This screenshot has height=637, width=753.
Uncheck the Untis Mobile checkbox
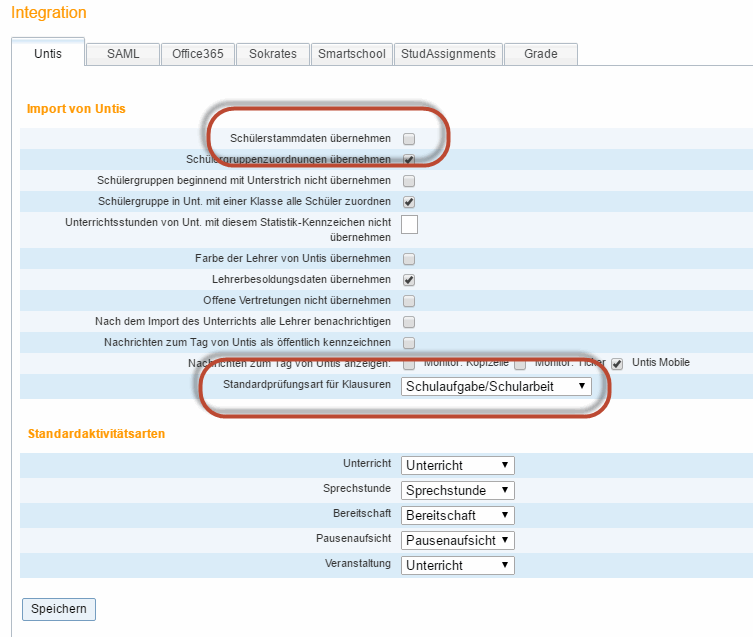tap(618, 363)
